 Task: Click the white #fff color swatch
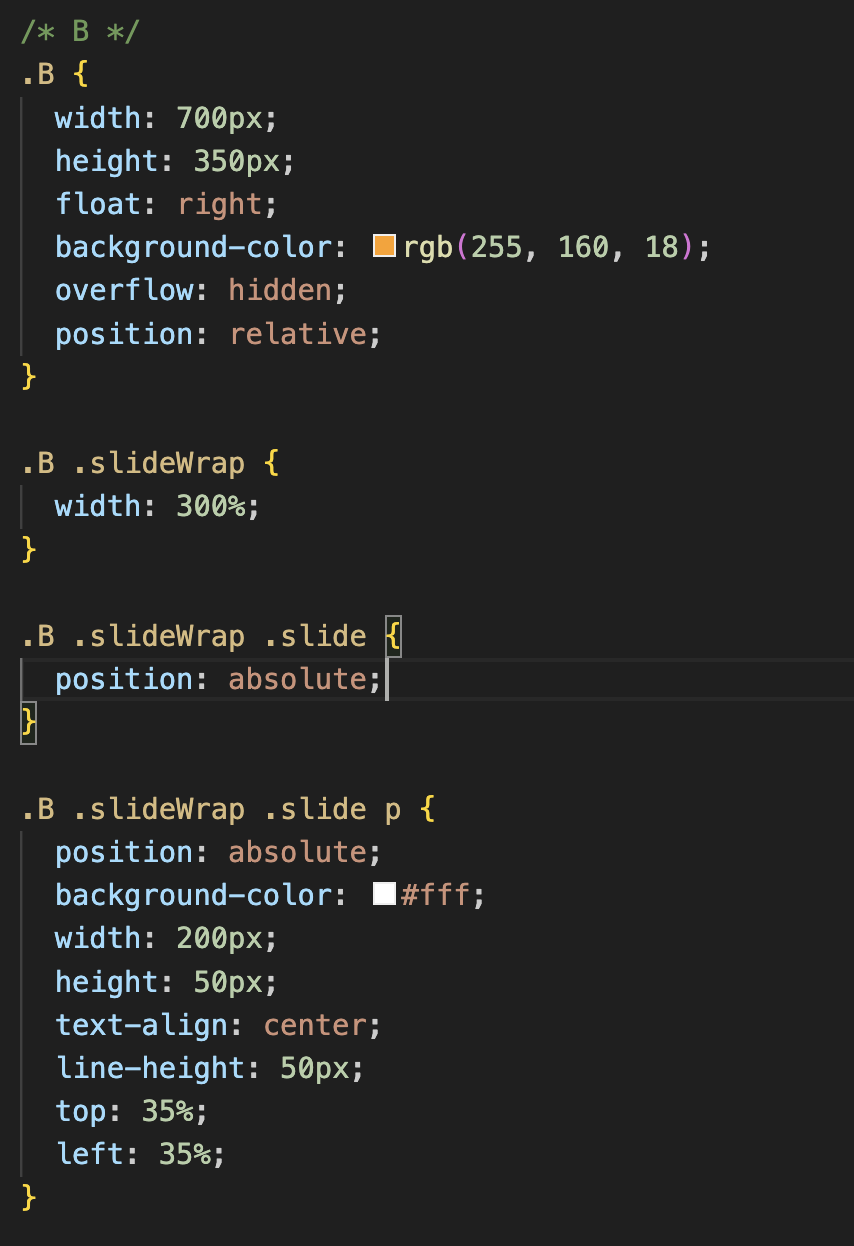[384, 894]
